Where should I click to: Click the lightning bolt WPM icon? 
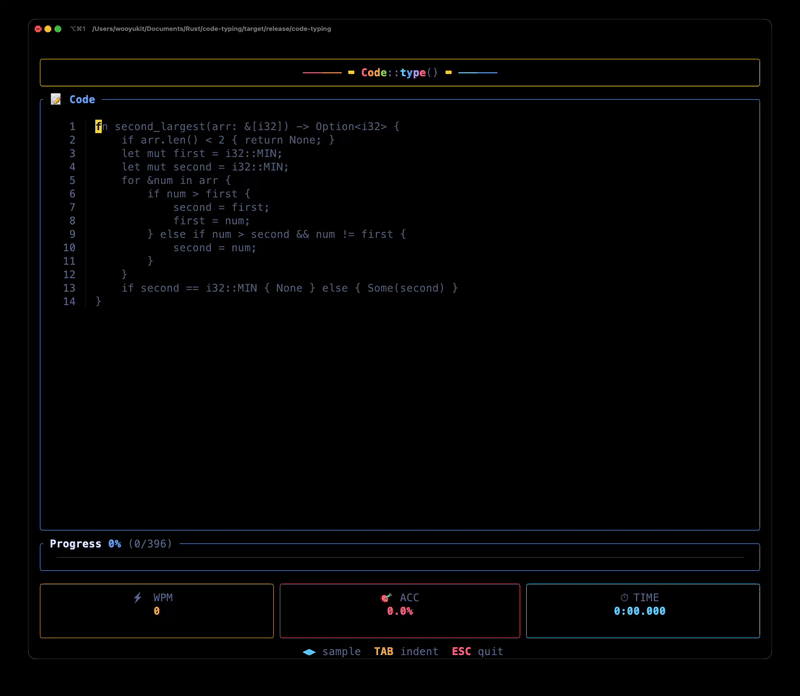[138, 598]
